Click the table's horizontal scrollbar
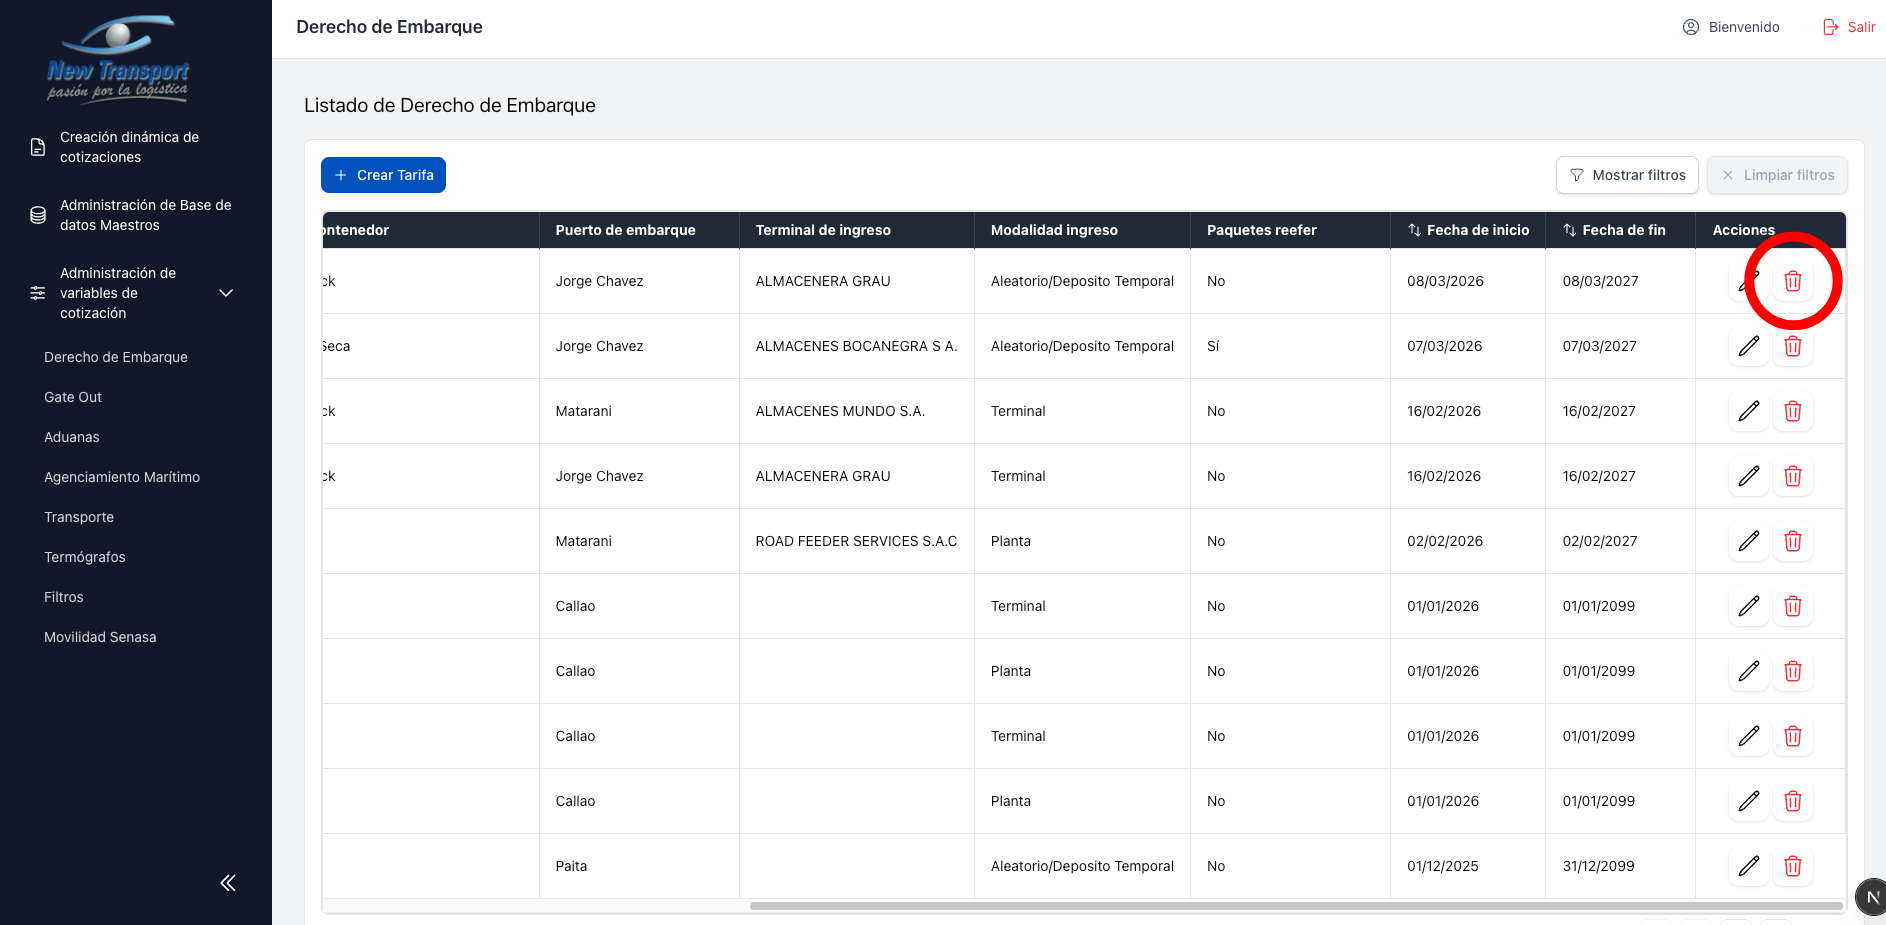The image size is (1886, 925). pyautogui.click(x=1295, y=906)
